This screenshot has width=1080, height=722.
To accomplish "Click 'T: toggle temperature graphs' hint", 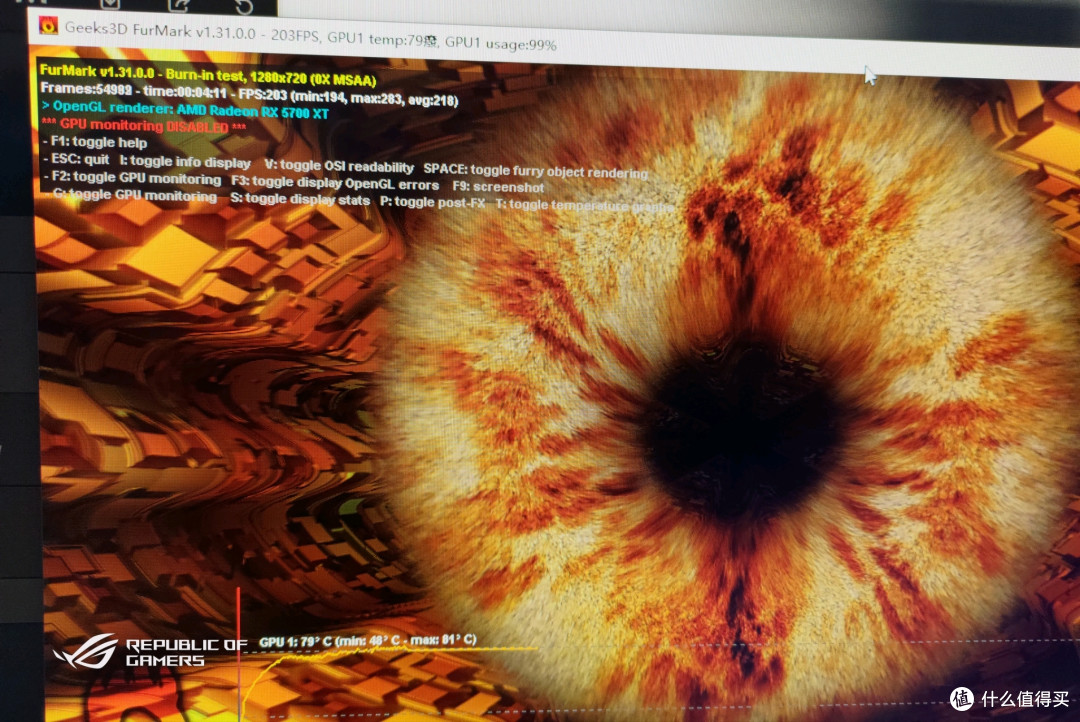I will coord(584,205).
